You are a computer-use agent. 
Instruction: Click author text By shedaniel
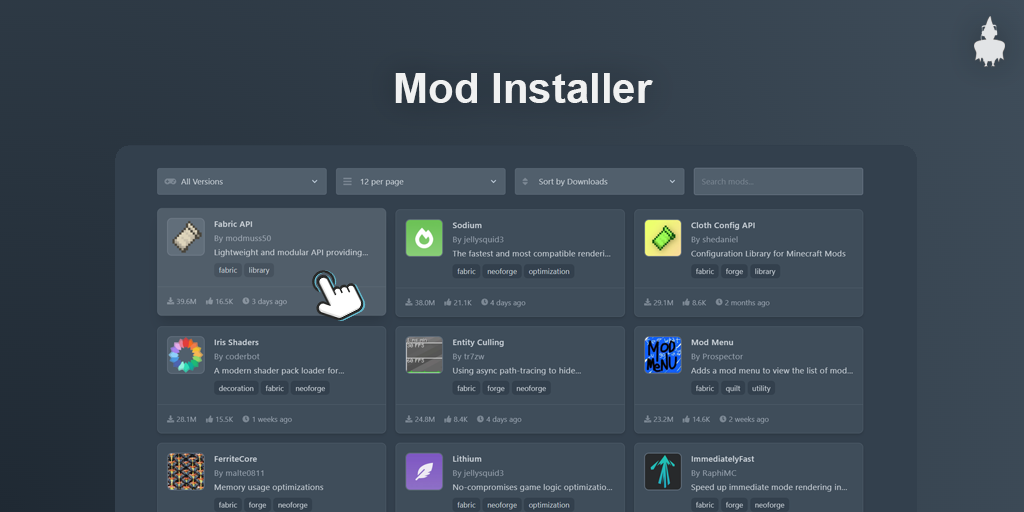pyautogui.click(x=716, y=240)
